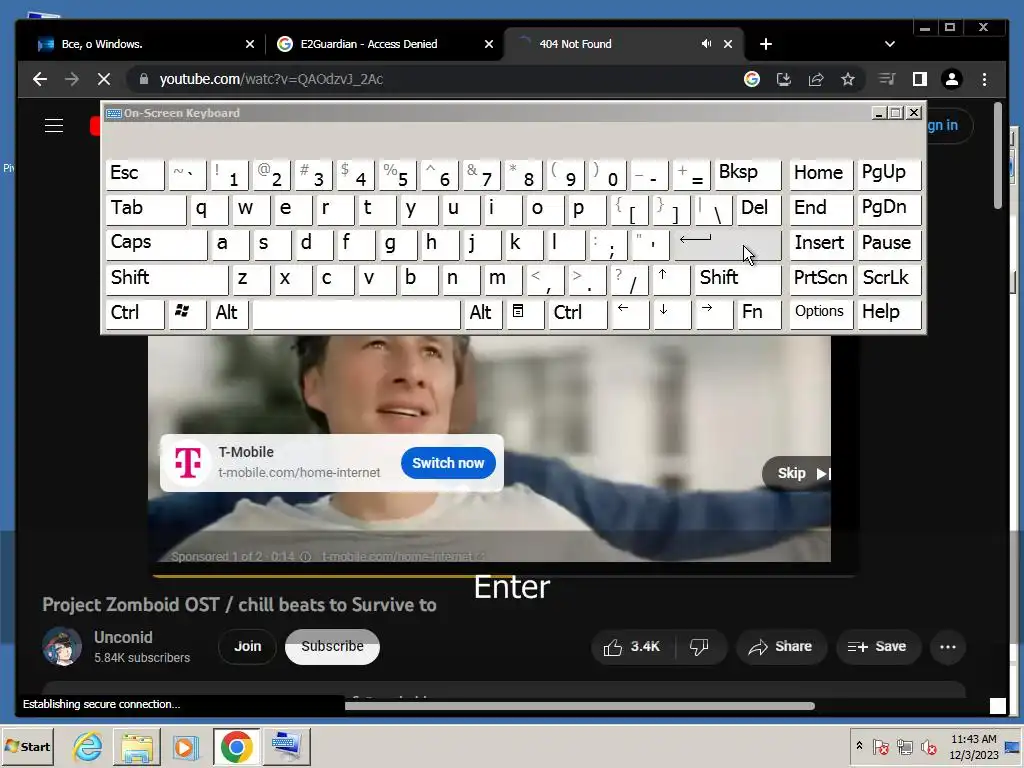This screenshot has height=768, width=1024.
Task: Toggle the left Ctrl key
Action: [x=135, y=313]
